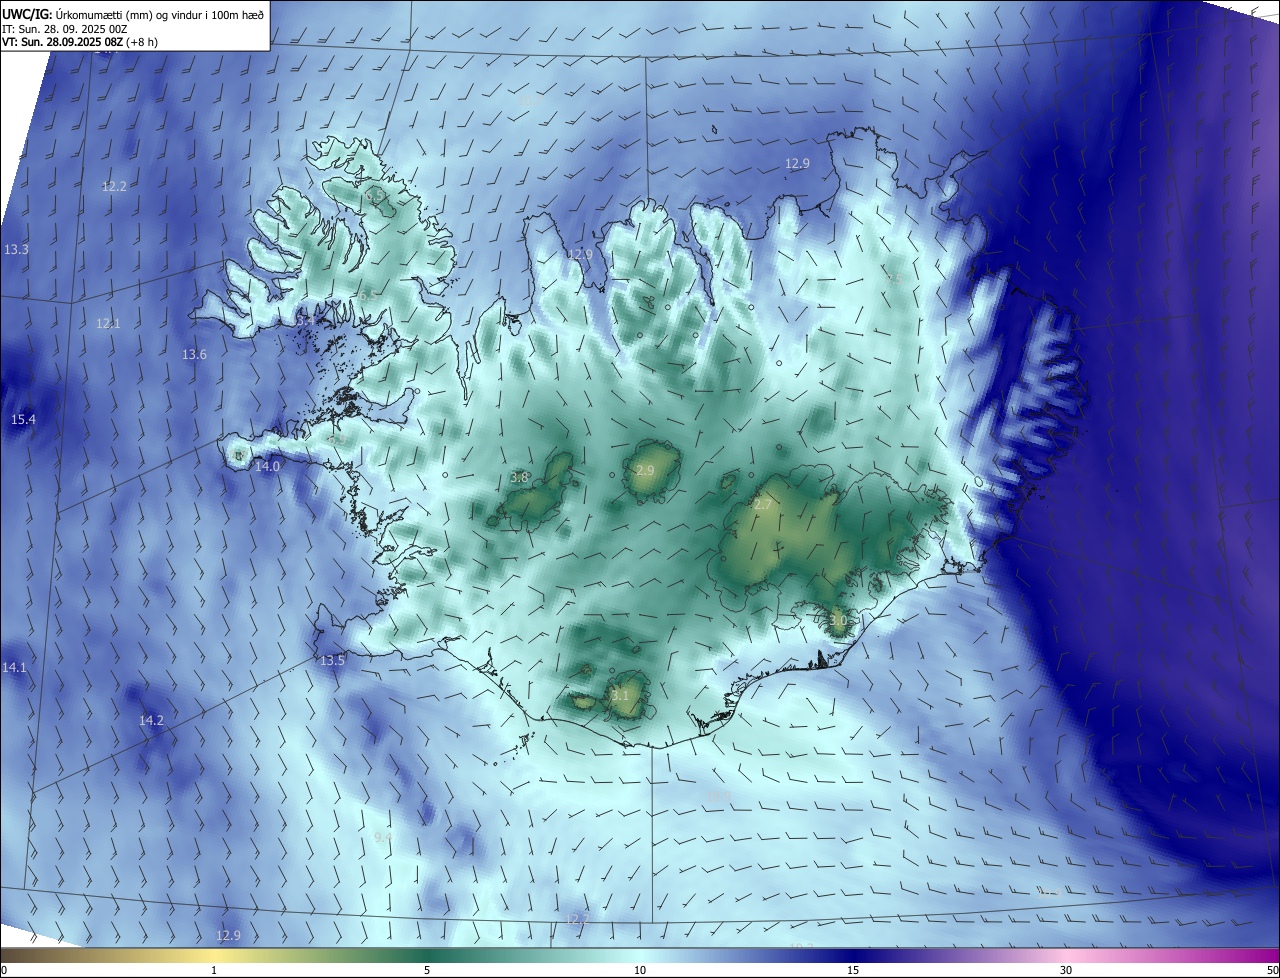Click the color scale tick label 50

[1272, 970]
